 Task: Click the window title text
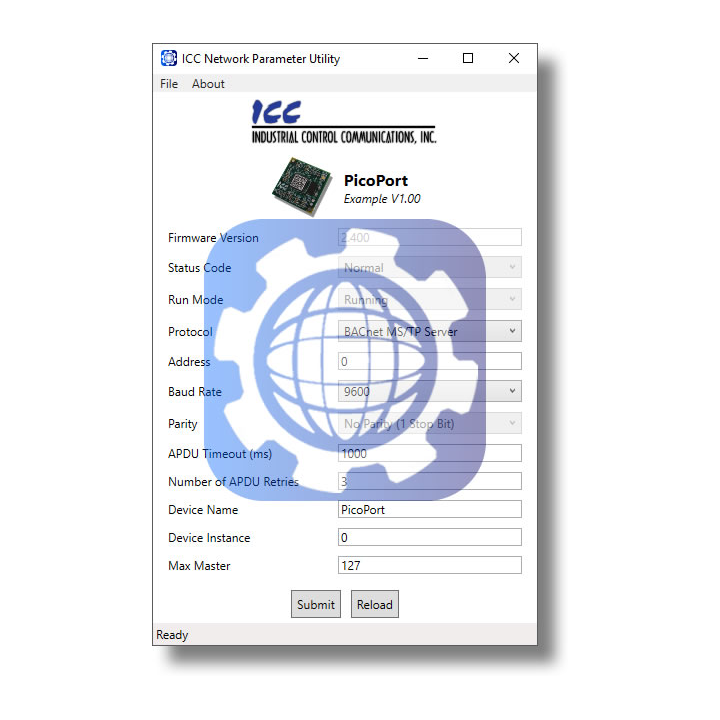pos(261,59)
